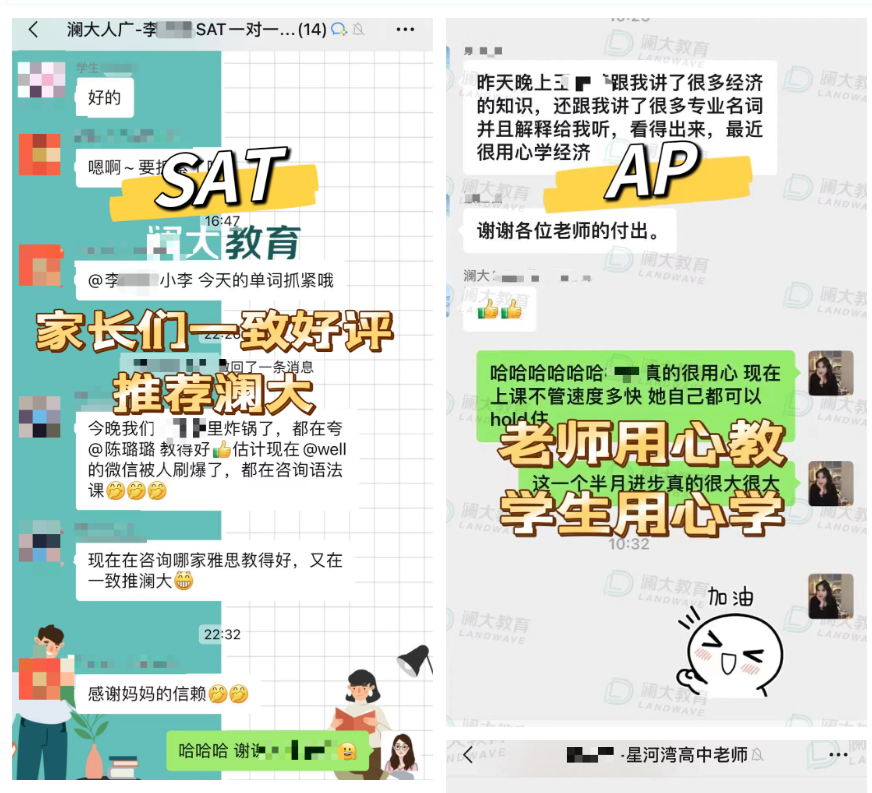Tap the woman avatar beside the 真的很用心 message
The height and width of the screenshot is (793, 872).
pos(830,373)
